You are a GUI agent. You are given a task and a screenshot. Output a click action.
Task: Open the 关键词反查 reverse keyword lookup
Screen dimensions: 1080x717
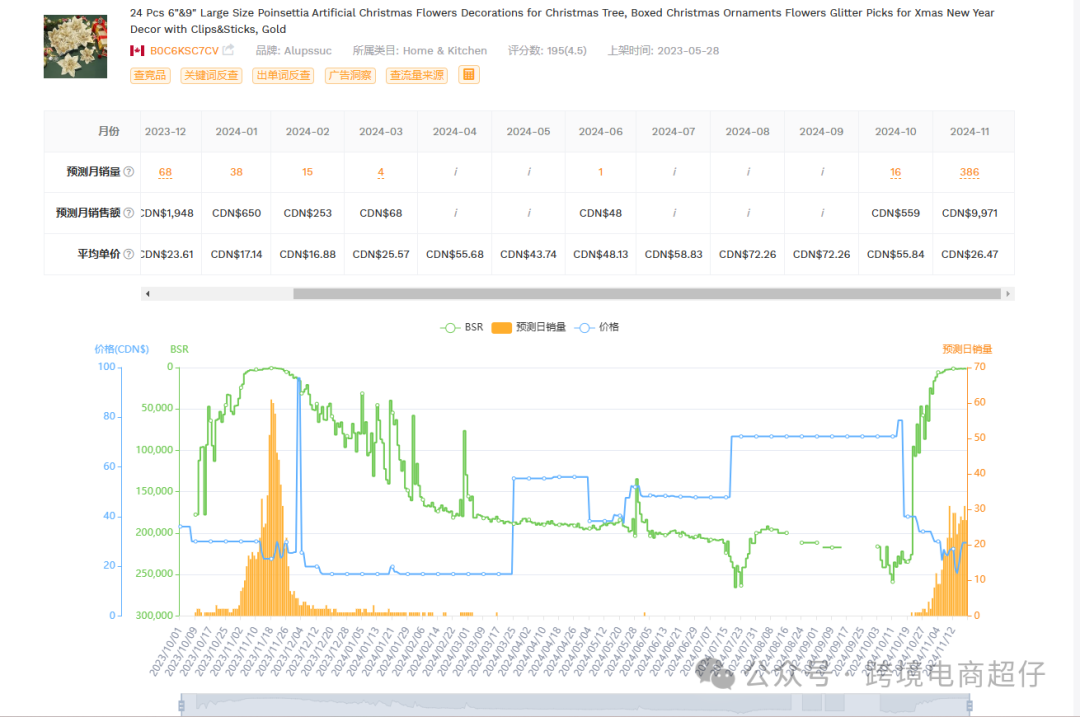(x=211, y=75)
